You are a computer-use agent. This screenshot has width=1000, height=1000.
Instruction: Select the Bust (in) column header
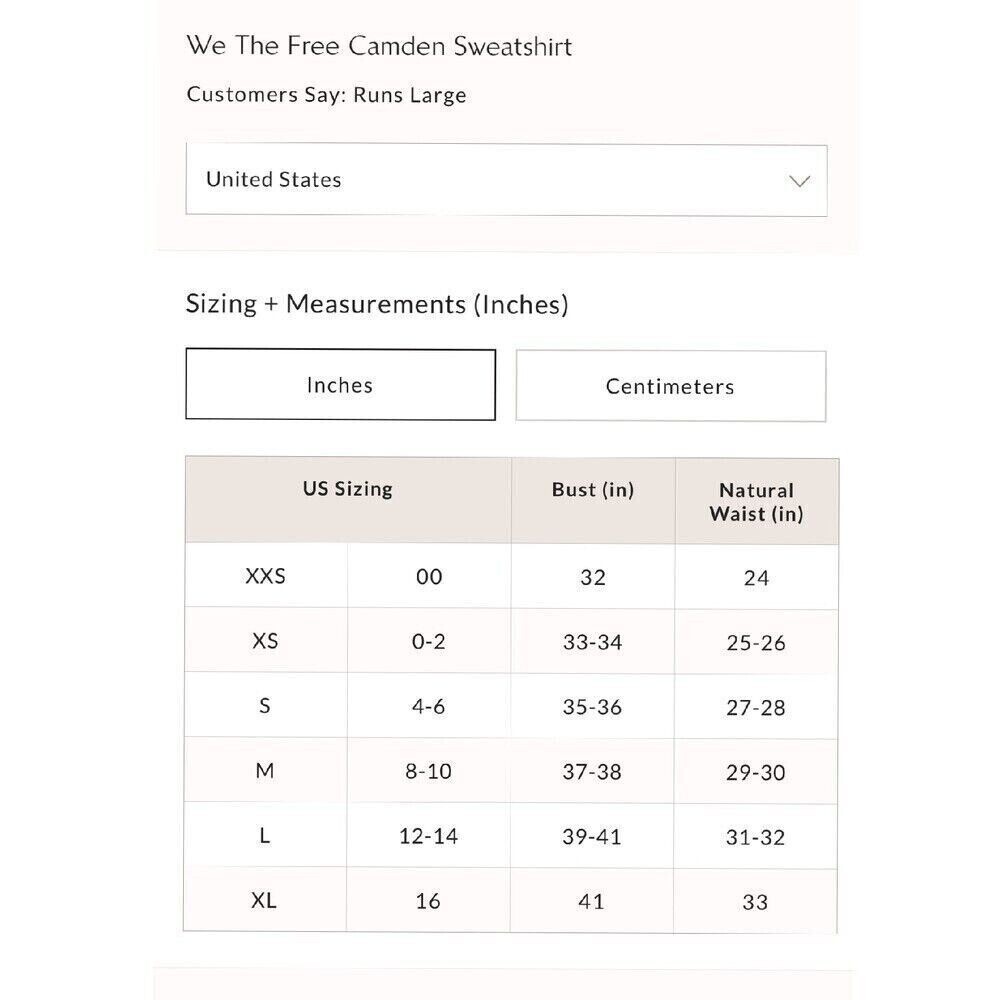(593, 490)
